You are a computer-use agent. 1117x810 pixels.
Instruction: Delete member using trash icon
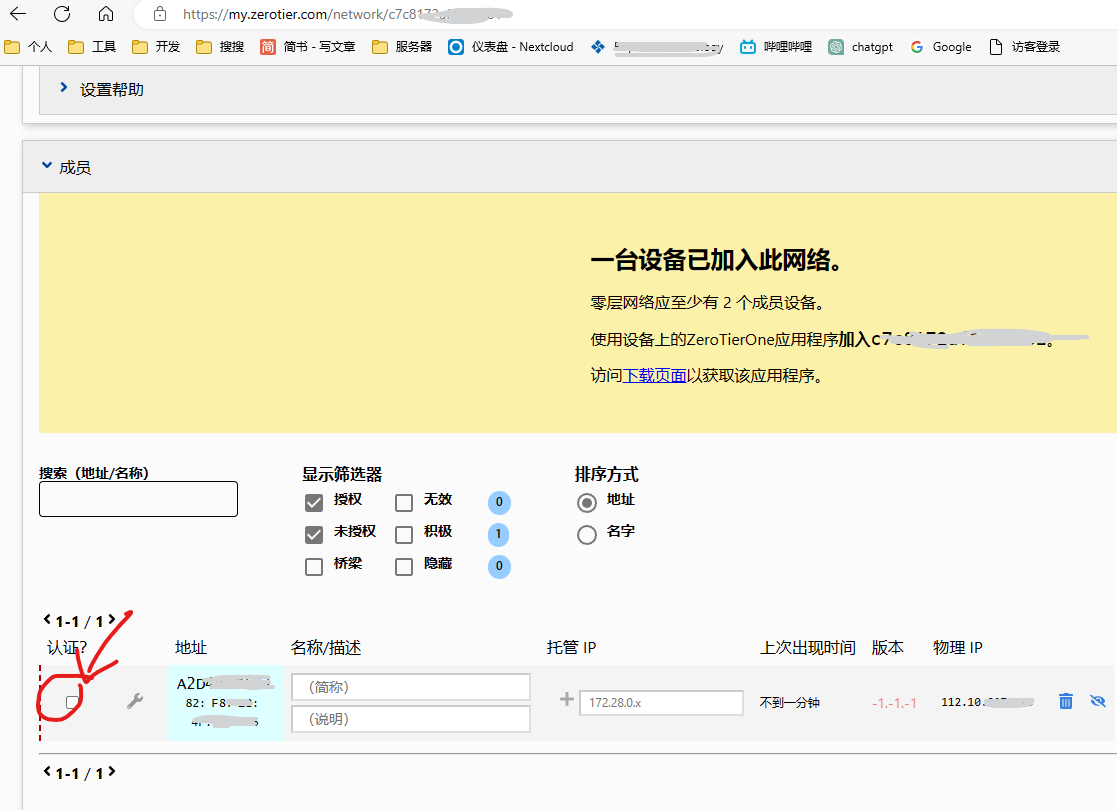click(1066, 701)
